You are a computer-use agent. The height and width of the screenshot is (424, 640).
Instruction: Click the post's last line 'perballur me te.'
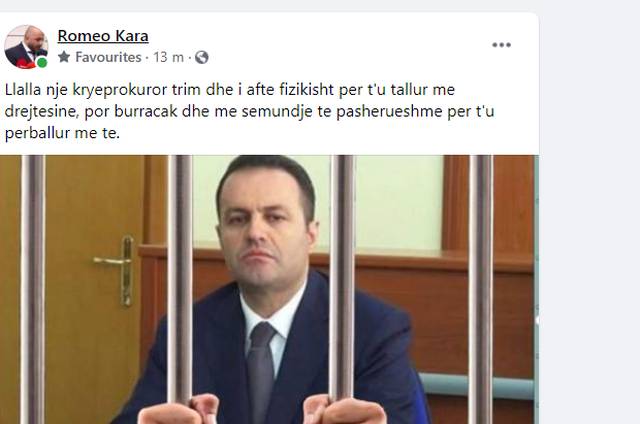coord(62,133)
